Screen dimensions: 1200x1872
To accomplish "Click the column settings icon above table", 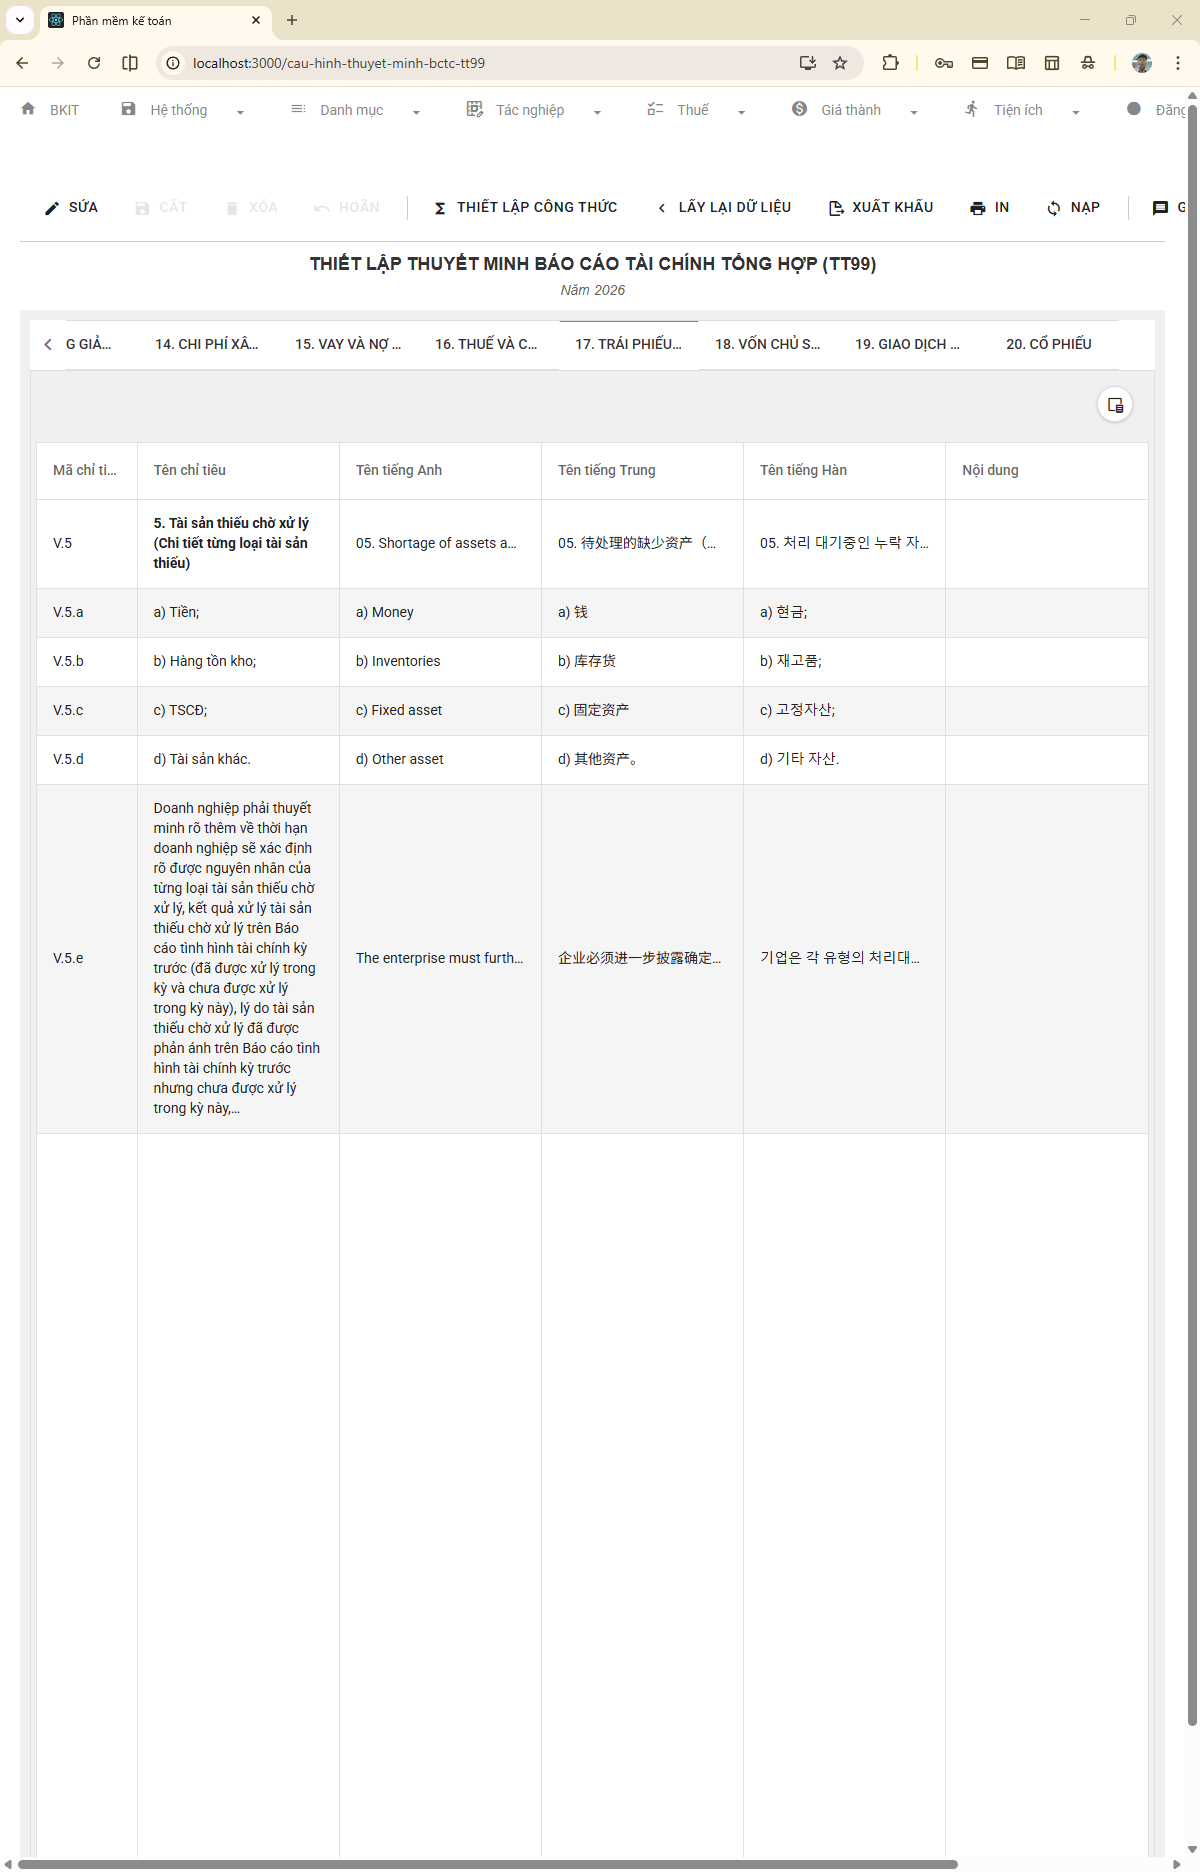I will 1115,405.
